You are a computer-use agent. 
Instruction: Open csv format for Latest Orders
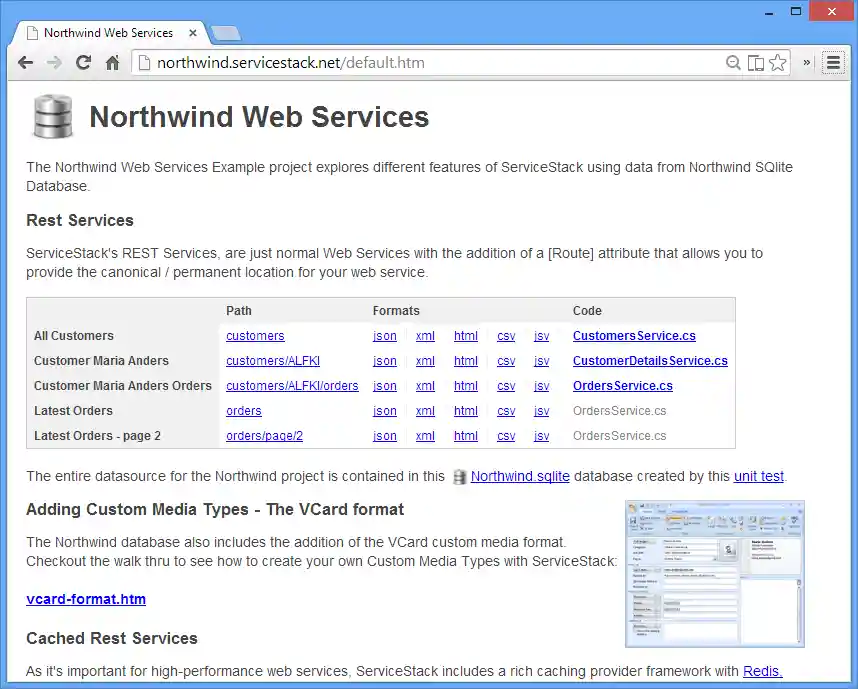click(x=506, y=411)
